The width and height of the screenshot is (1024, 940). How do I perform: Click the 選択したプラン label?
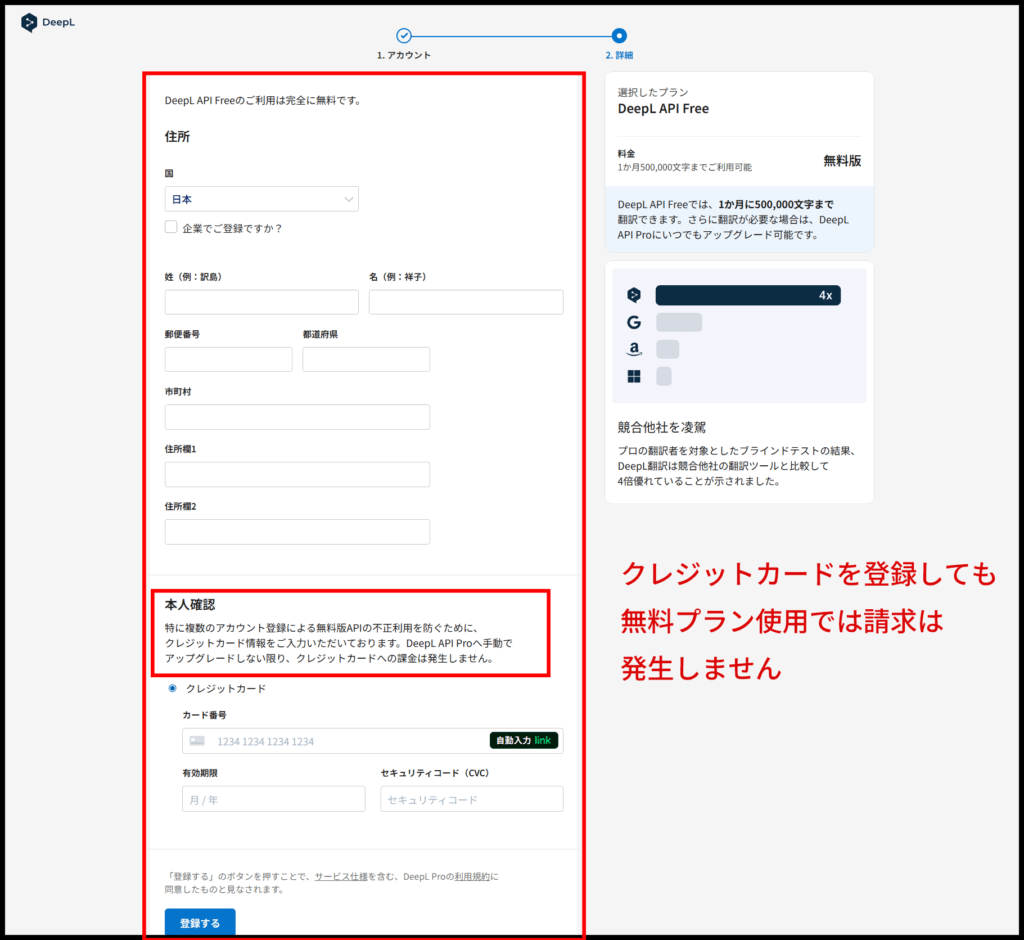click(652, 92)
